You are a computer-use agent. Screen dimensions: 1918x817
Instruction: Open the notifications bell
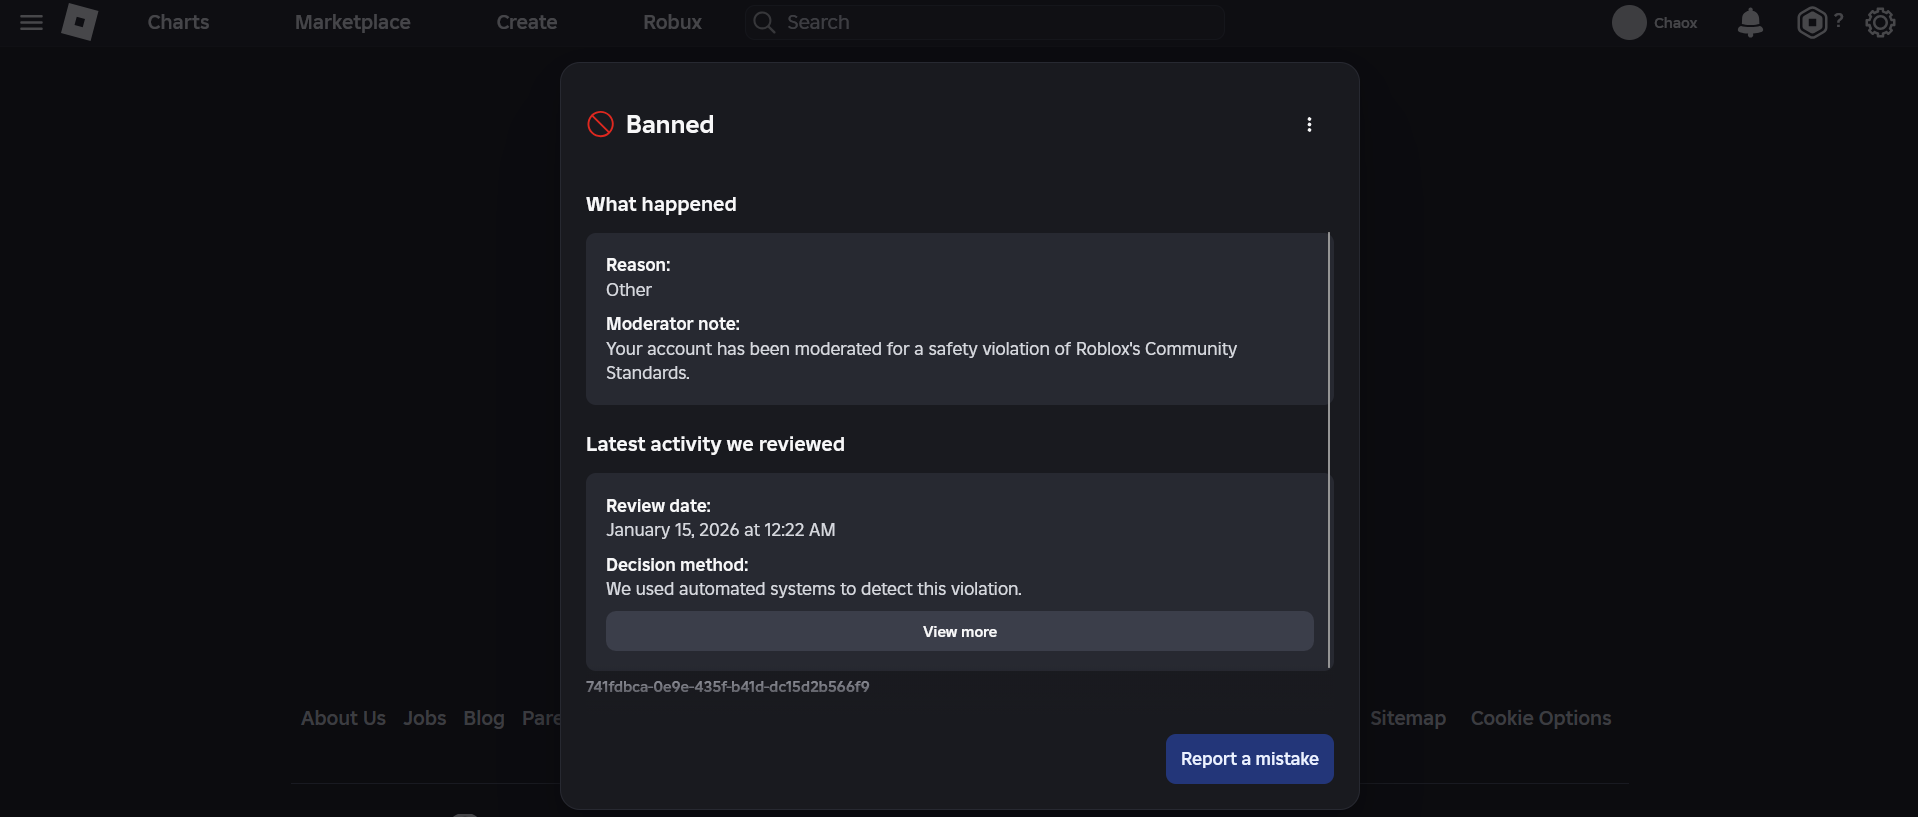pos(1750,22)
